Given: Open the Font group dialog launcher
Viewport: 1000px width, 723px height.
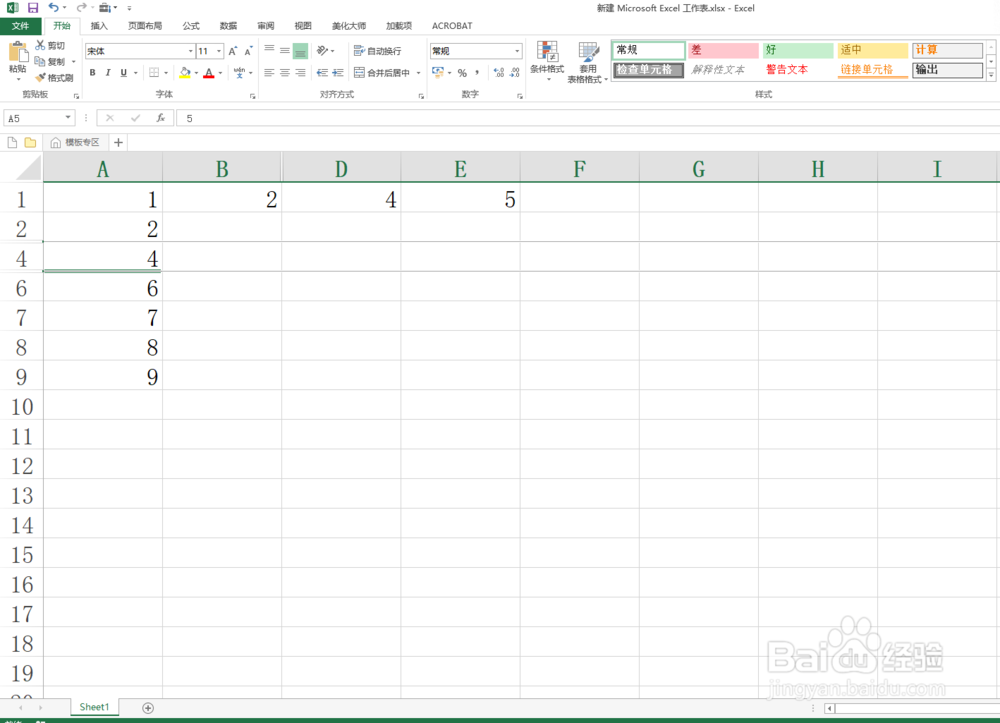Looking at the screenshot, I should (x=253, y=96).
